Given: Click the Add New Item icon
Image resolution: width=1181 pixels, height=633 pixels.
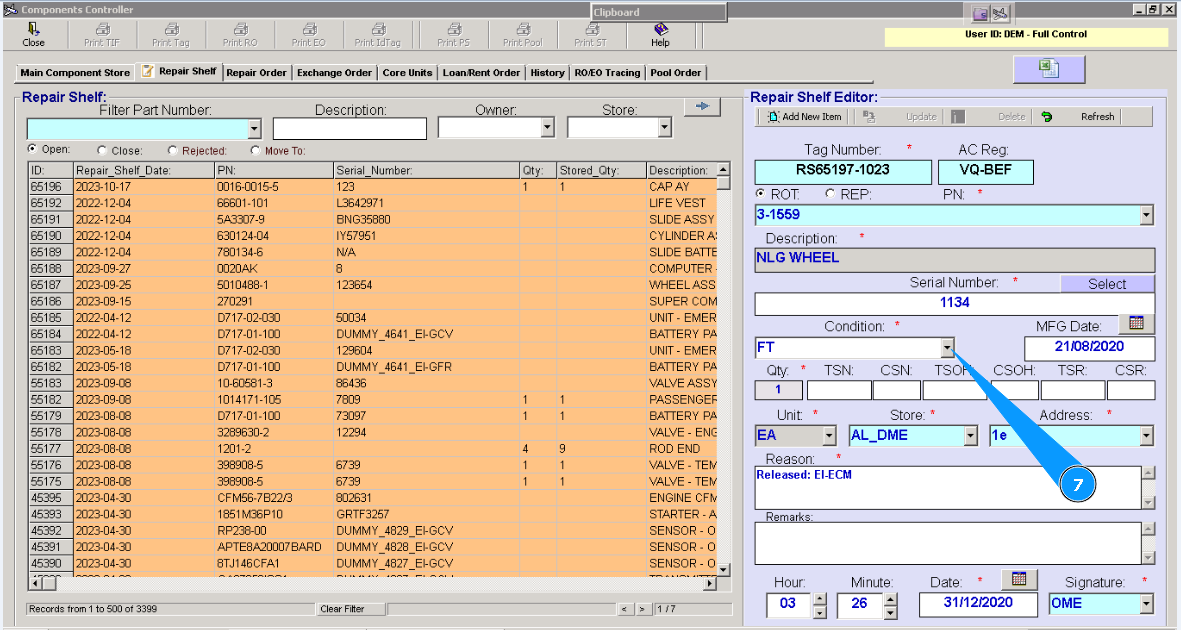Looking at the screenshot, I should pos(774,117).
